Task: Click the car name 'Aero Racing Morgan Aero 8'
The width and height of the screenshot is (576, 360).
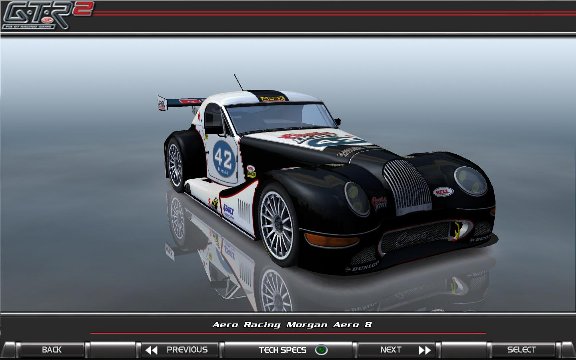Action: click(x=292, y=325)
